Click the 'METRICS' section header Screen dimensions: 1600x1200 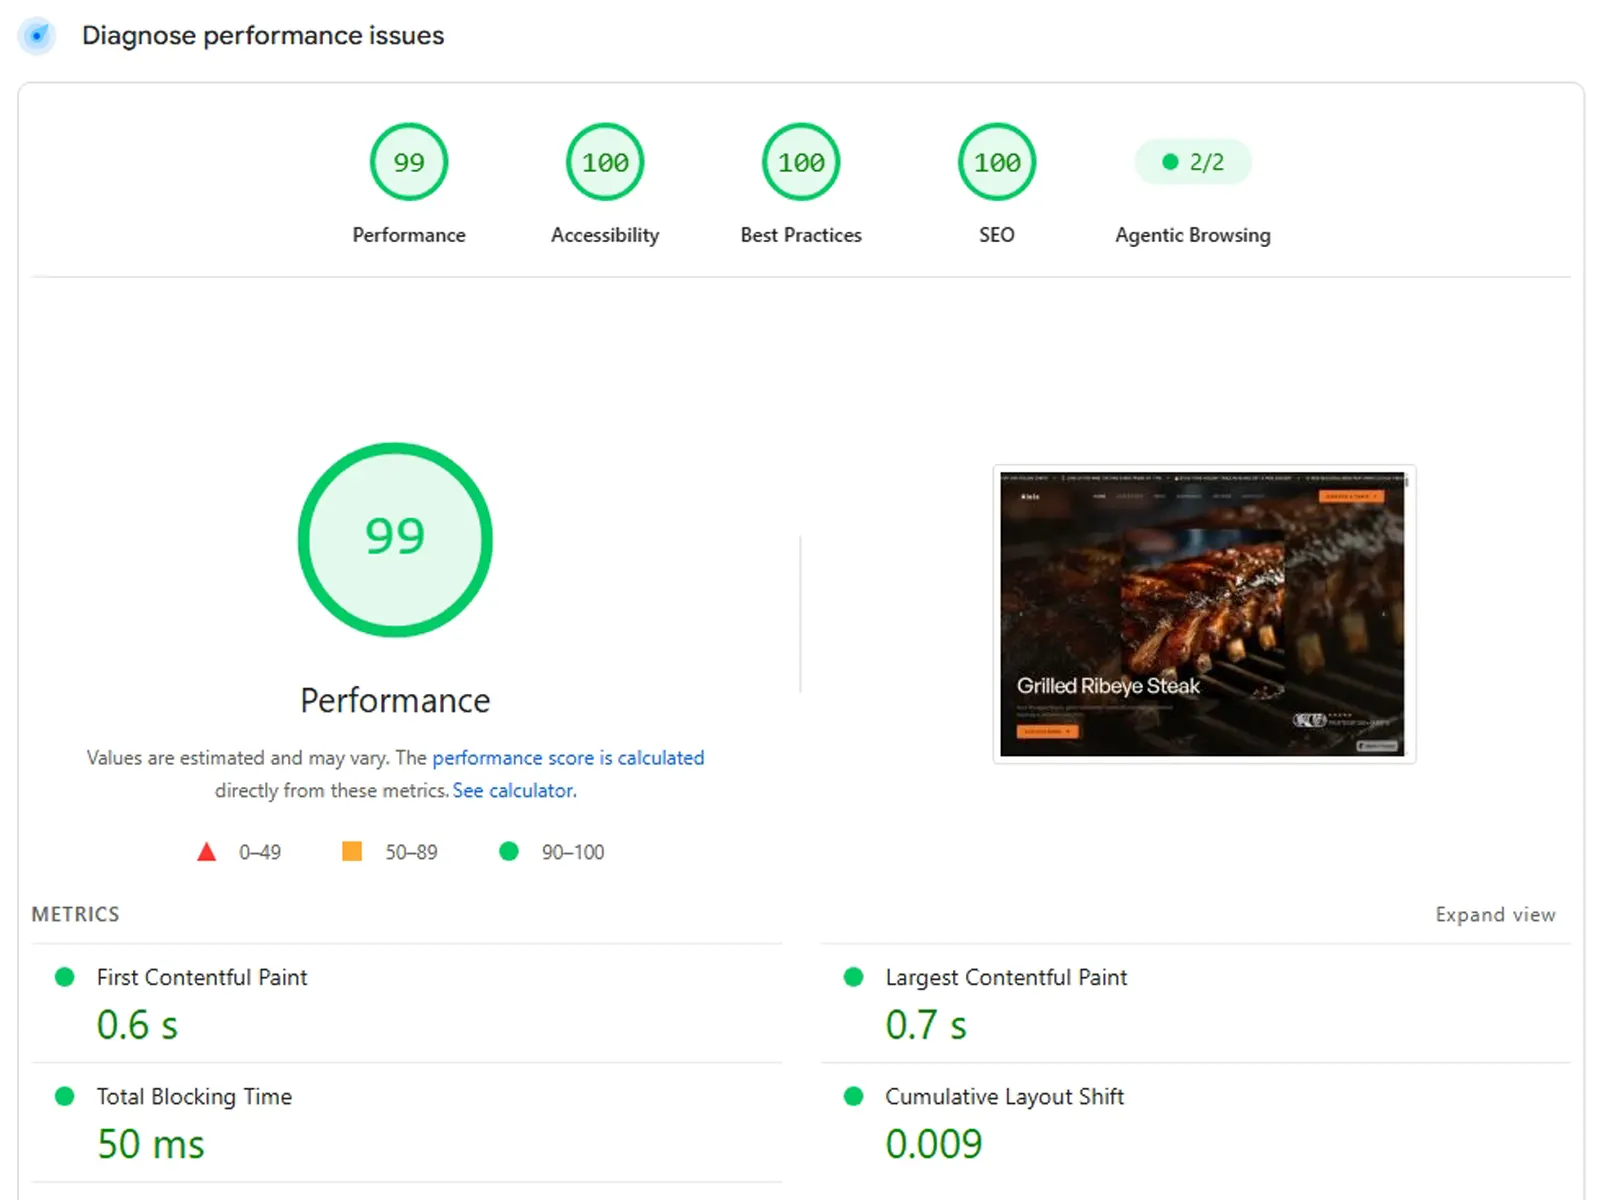75,914
